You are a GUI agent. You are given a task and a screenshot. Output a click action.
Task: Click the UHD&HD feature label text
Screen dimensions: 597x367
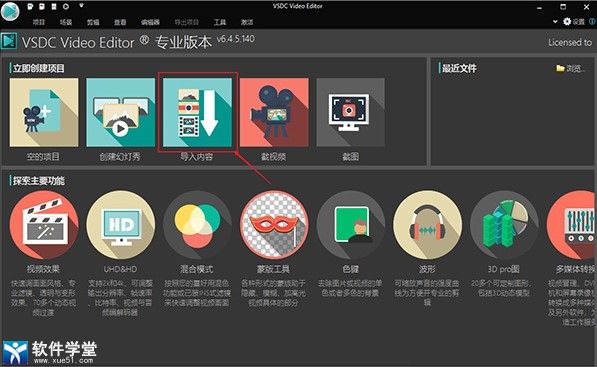click(x=120, y=269)
